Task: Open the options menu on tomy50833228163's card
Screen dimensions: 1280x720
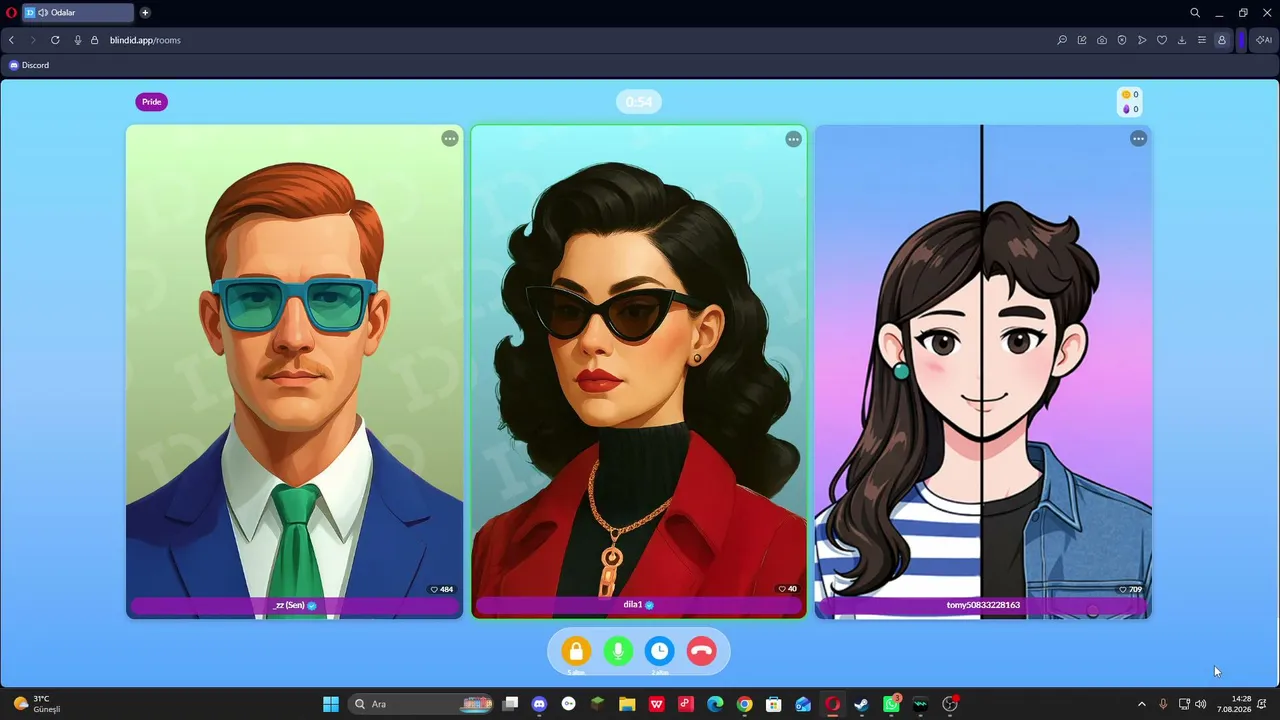Action: point(1138,139)
